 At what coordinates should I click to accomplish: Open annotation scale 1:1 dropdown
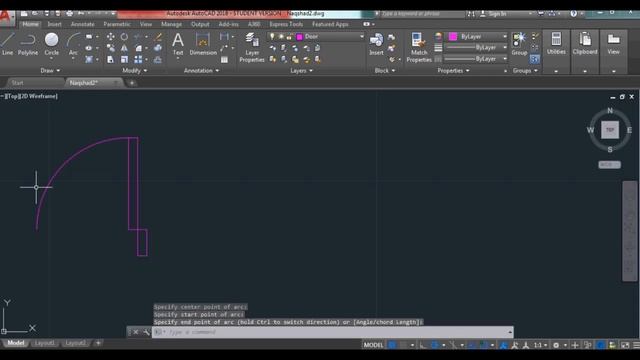click(x=541, y=345)
